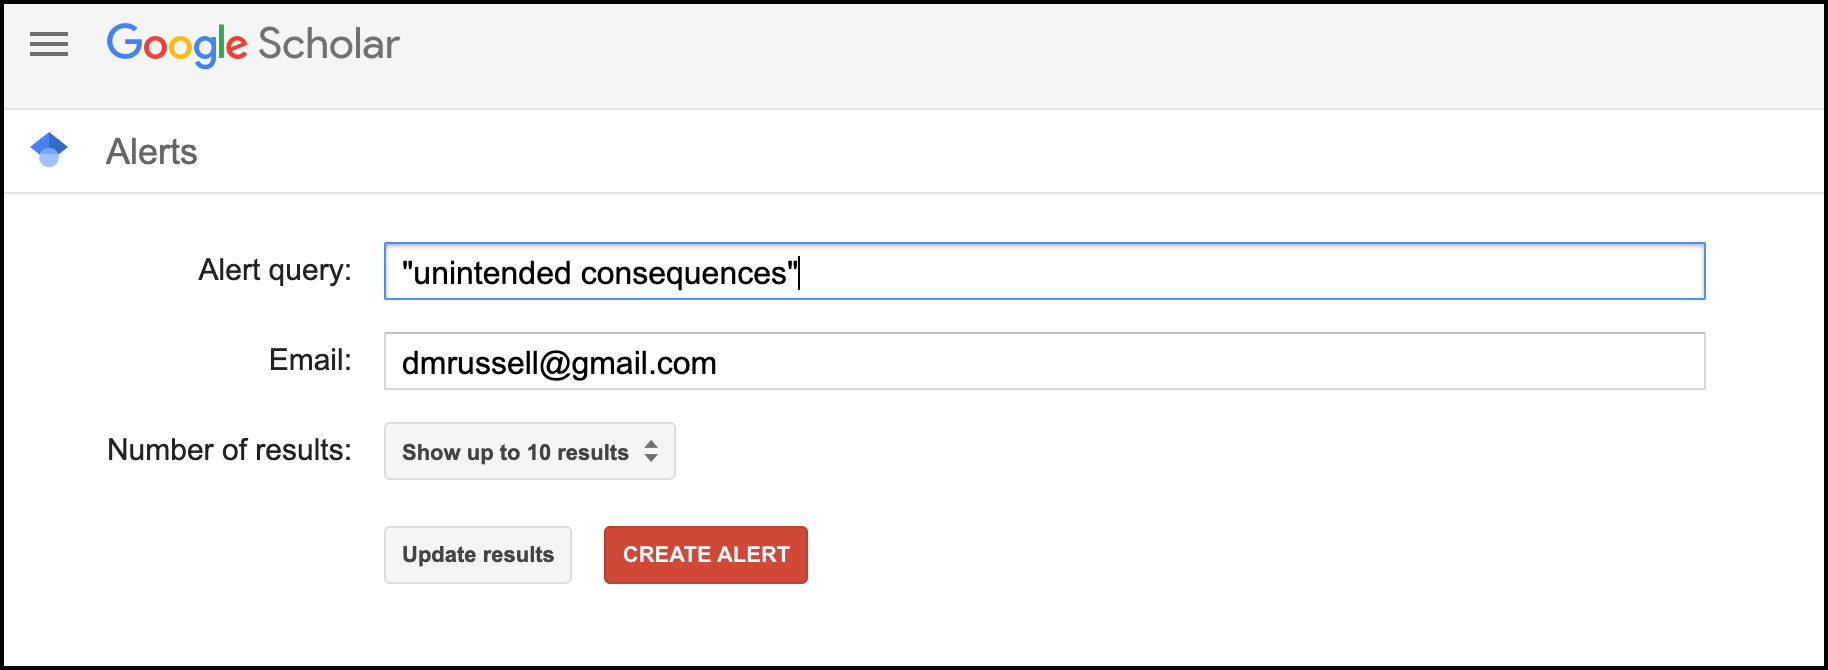Click the Alerts page heading

(x=152, y=152)
